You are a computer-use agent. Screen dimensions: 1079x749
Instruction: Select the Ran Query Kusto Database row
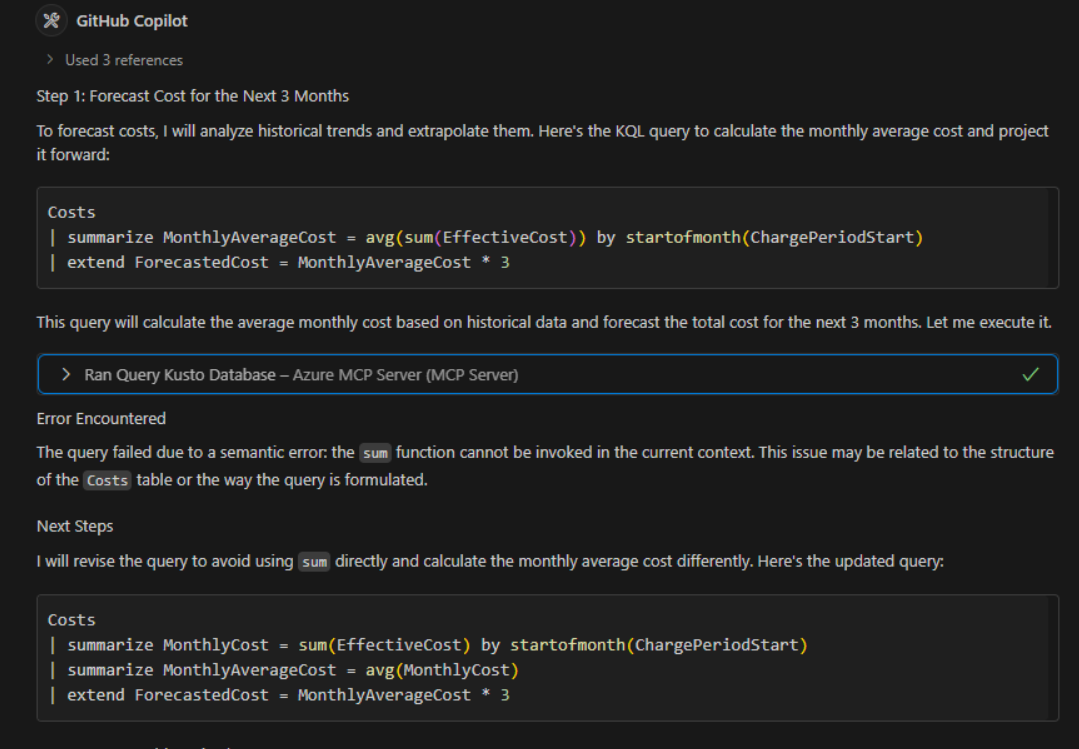click(x=548, y=374)
